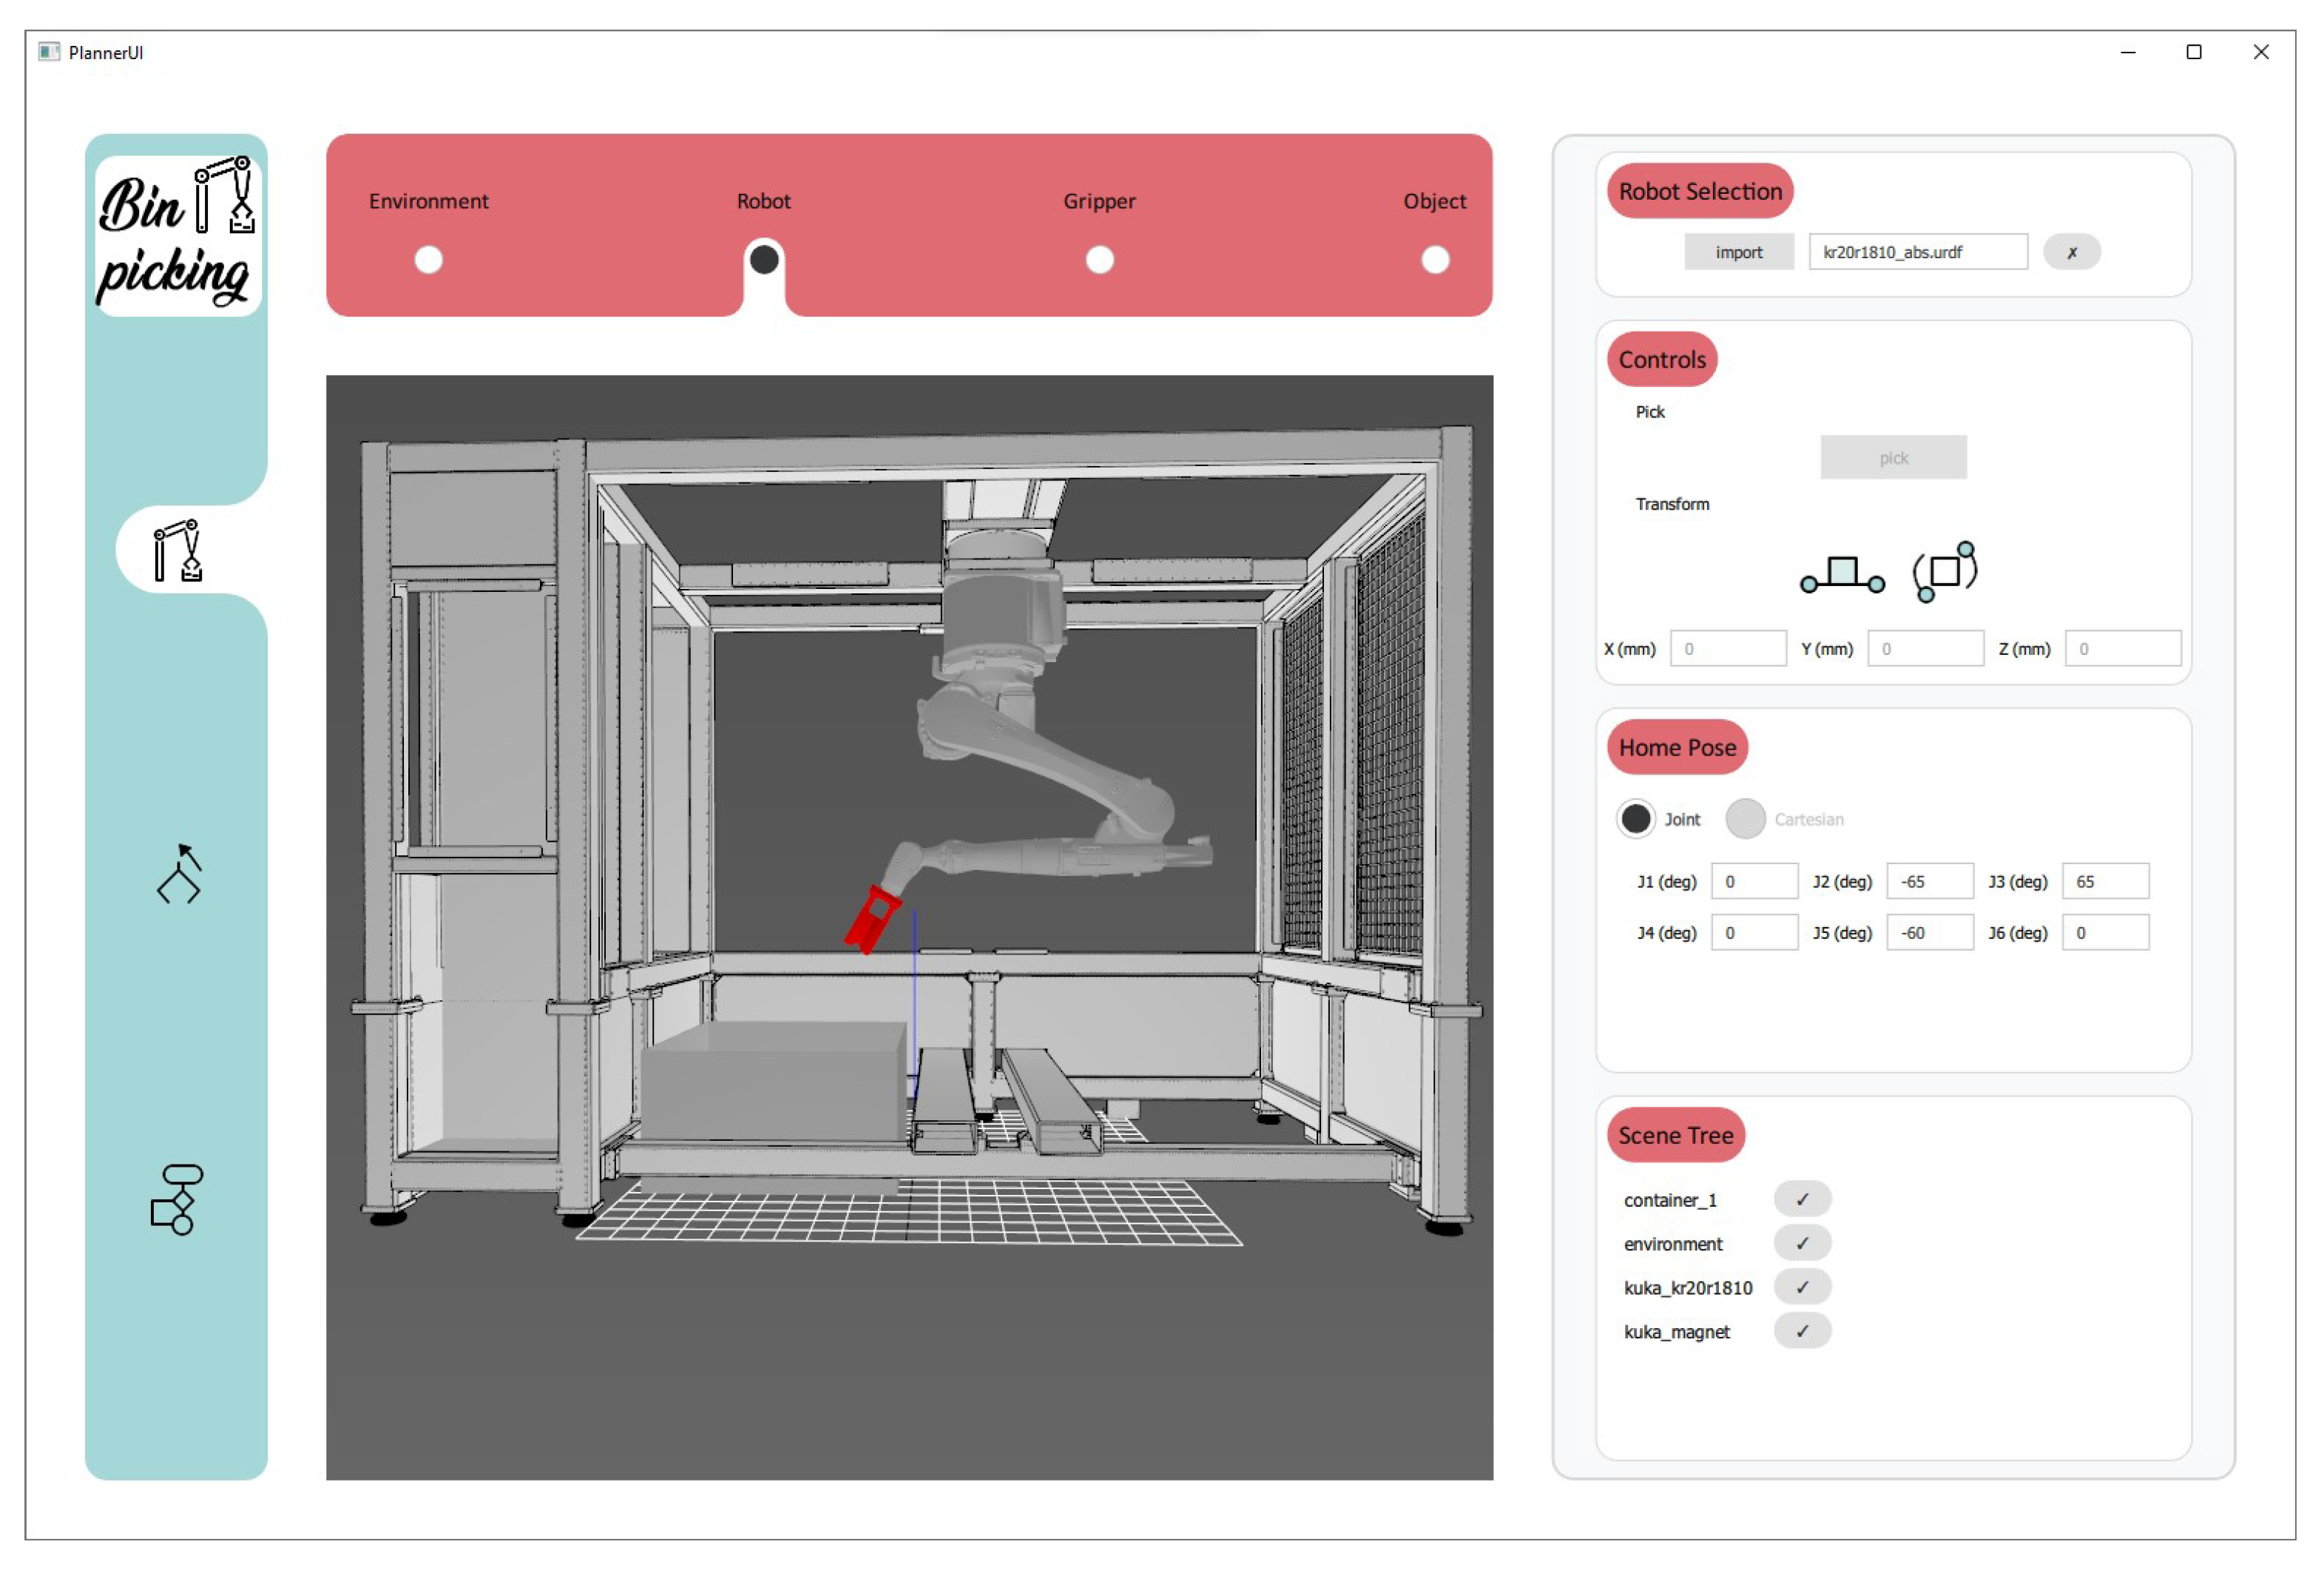2324x1573 pixels.
Task: Toggle environment visibility checkmark
Action: 1802,1243
